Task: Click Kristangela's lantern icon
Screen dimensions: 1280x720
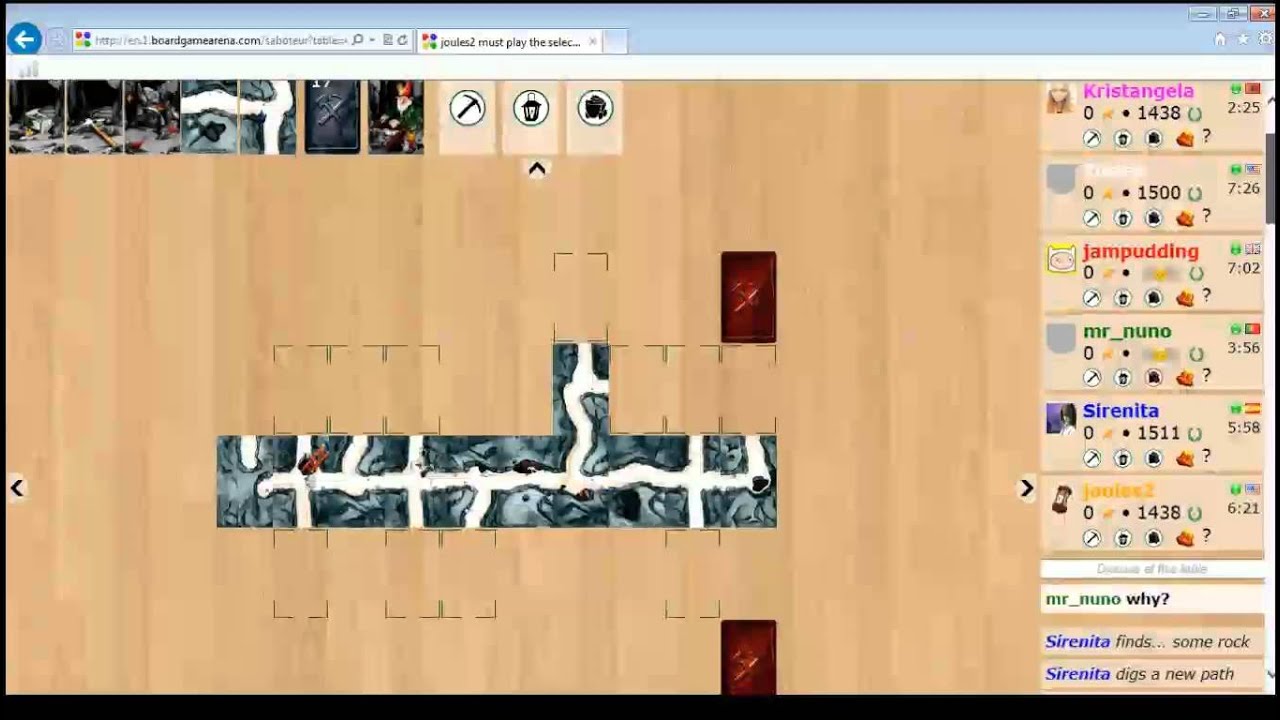Action: [1123, 138]
